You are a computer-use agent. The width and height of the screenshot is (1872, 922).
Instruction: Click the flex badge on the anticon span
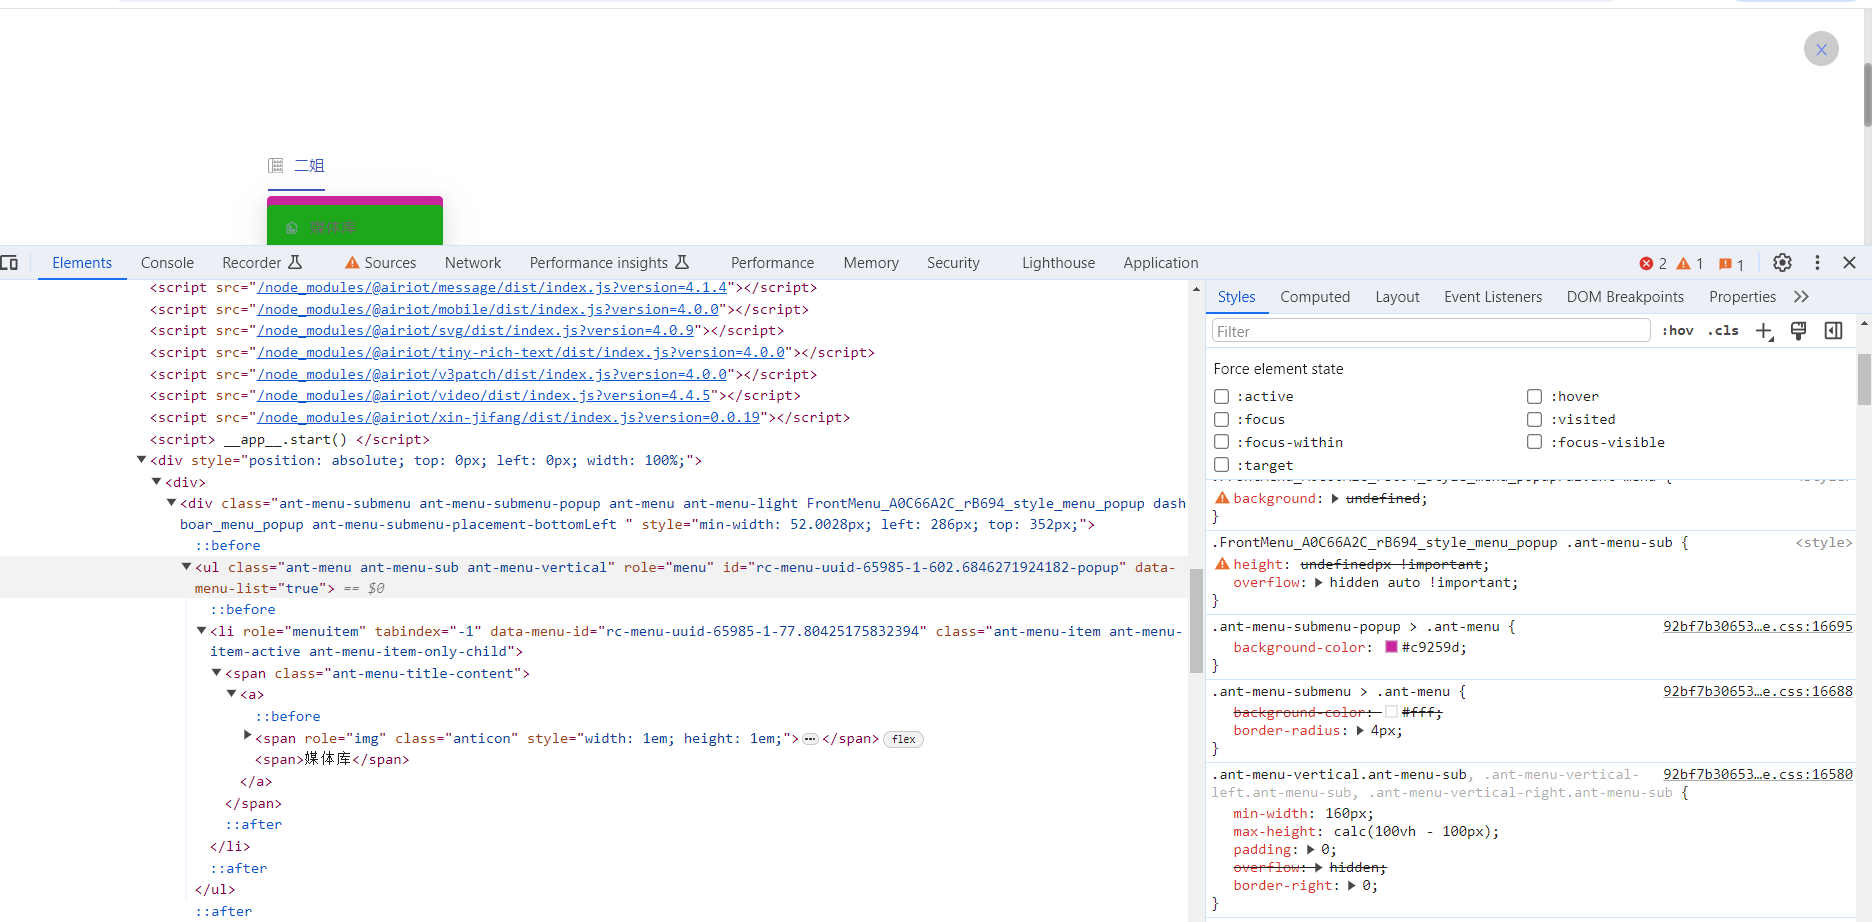pyautogui.click(x=904, y=739)
